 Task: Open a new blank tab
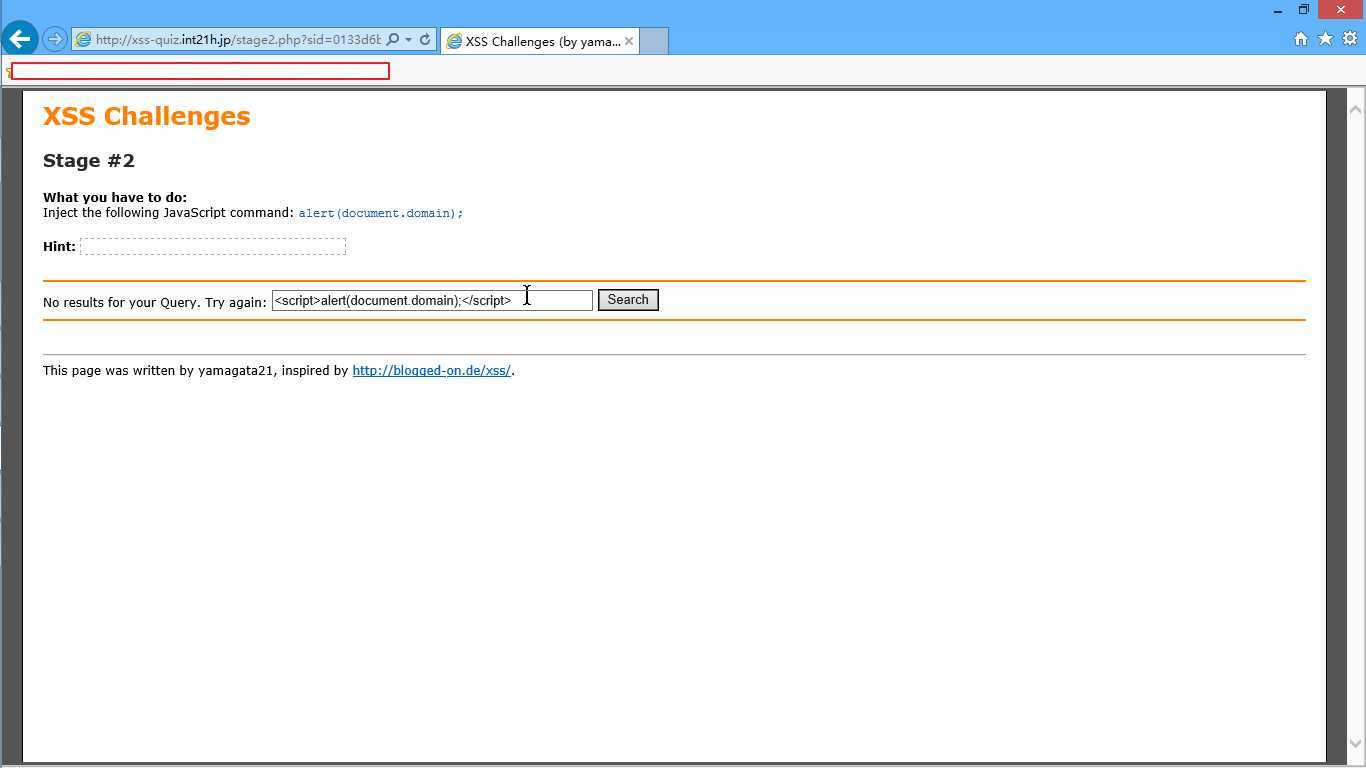[x=654, y=41]
